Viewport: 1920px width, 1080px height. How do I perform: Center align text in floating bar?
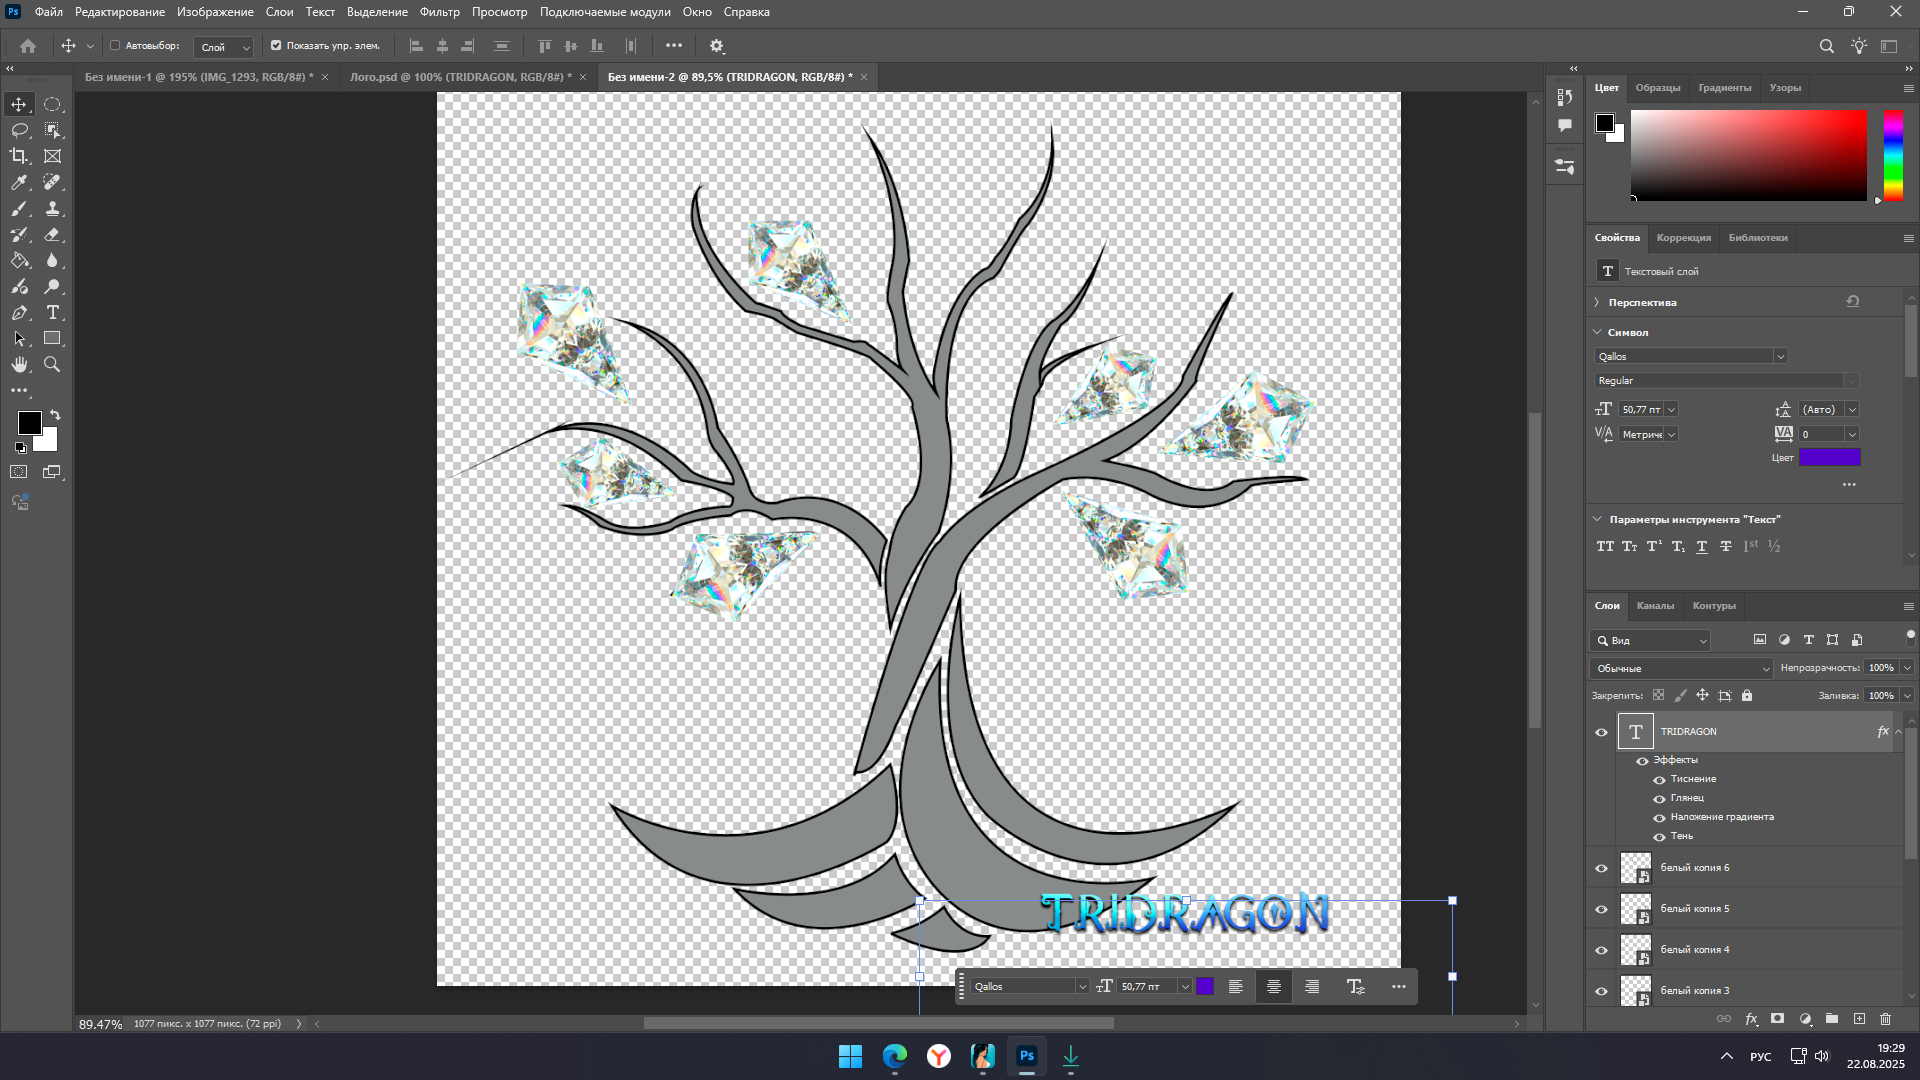click(x=1273, y=987)
